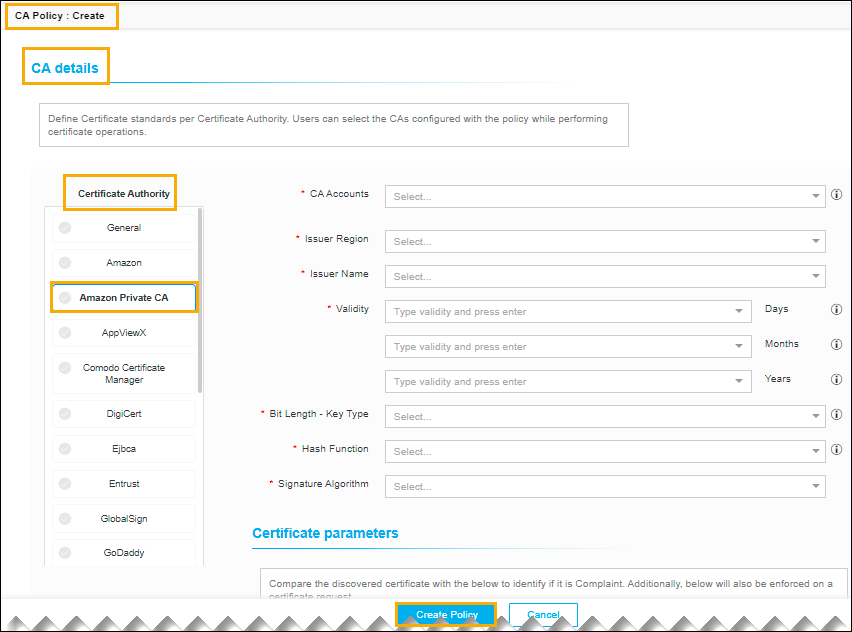The width and height of the screenshot is (852, 632).
Task: Open the Issuer Region dropdown
Action: (605, 241)
